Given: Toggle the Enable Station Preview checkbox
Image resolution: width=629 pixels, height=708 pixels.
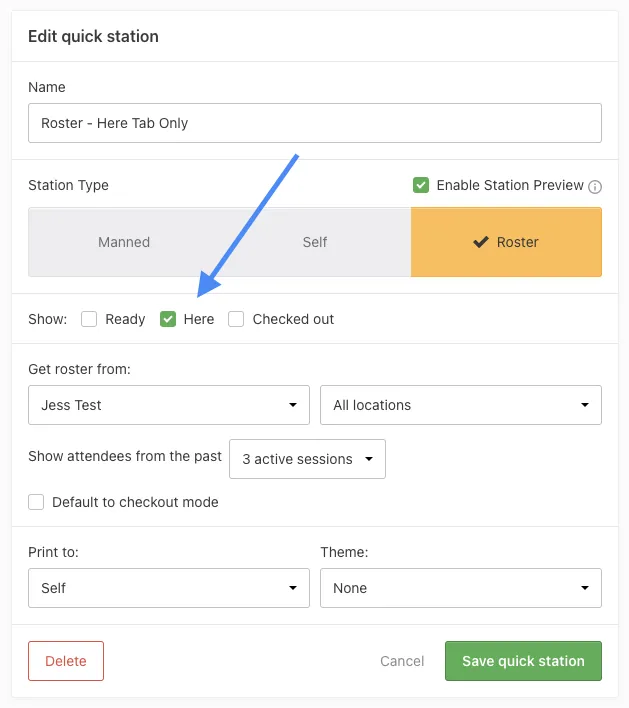Looking at the screenshot, I should click(x=421, y=185).
